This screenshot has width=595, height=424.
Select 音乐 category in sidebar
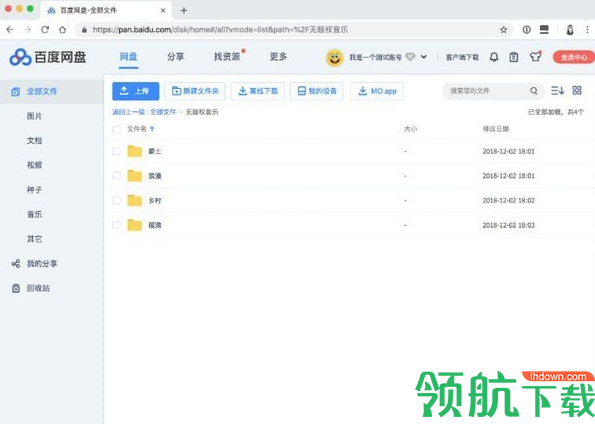[34, 214]
